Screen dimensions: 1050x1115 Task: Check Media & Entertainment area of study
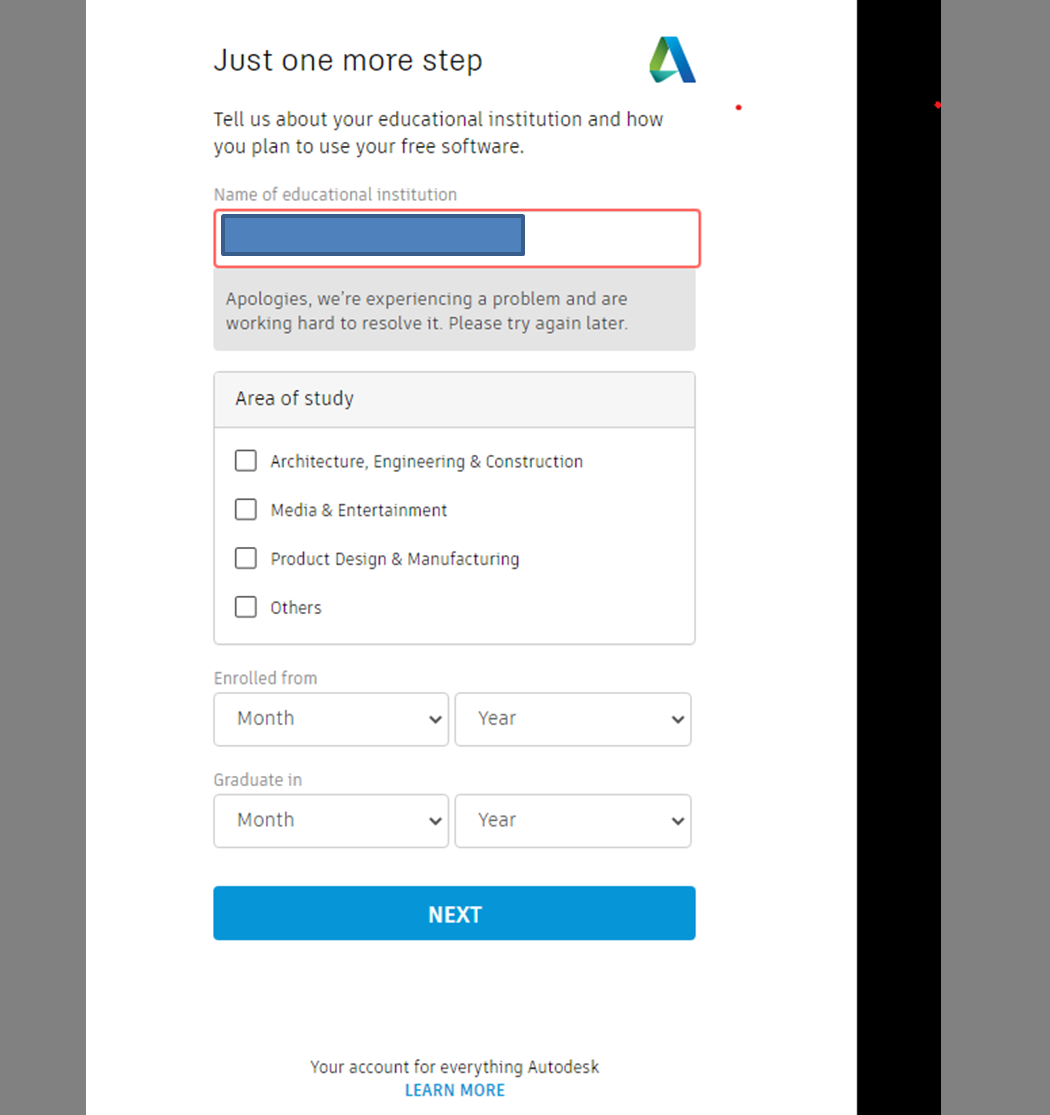click(x=245, y=509)
